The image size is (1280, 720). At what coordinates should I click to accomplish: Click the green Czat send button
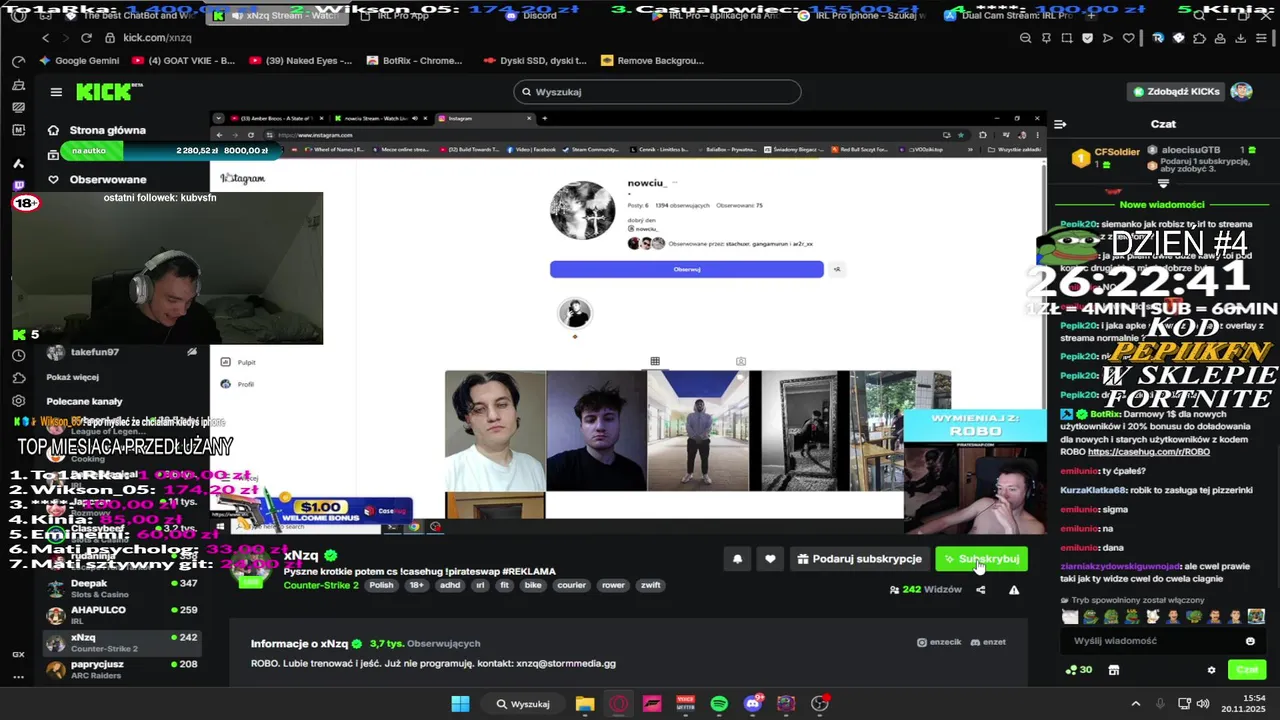coord(1247,670)
